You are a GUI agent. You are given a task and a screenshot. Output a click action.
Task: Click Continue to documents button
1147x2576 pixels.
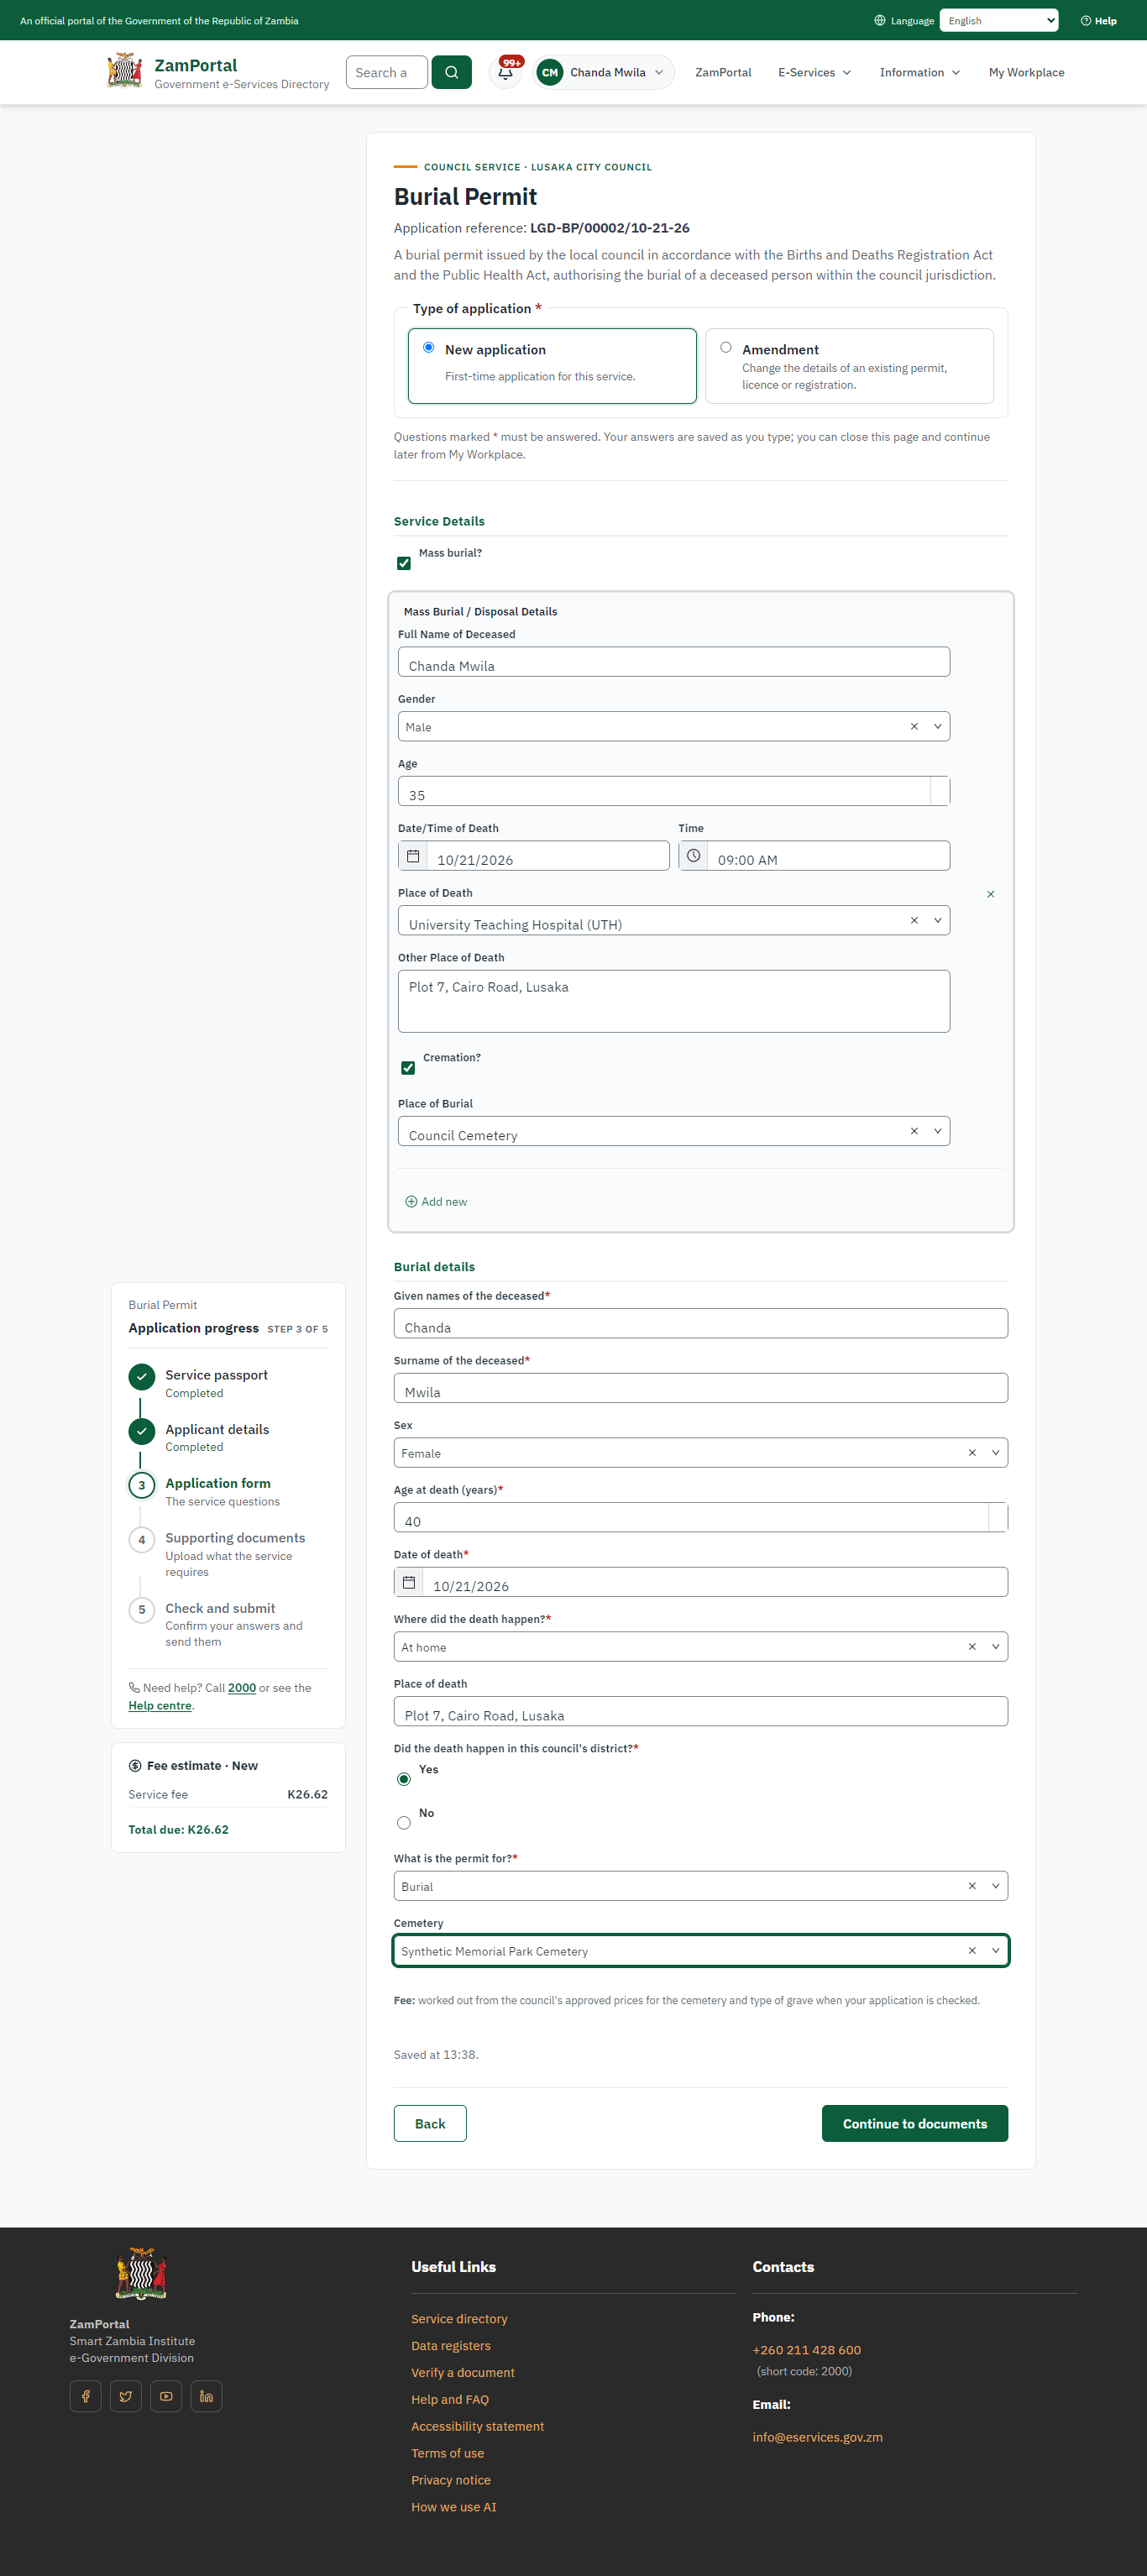[915, 2123]
